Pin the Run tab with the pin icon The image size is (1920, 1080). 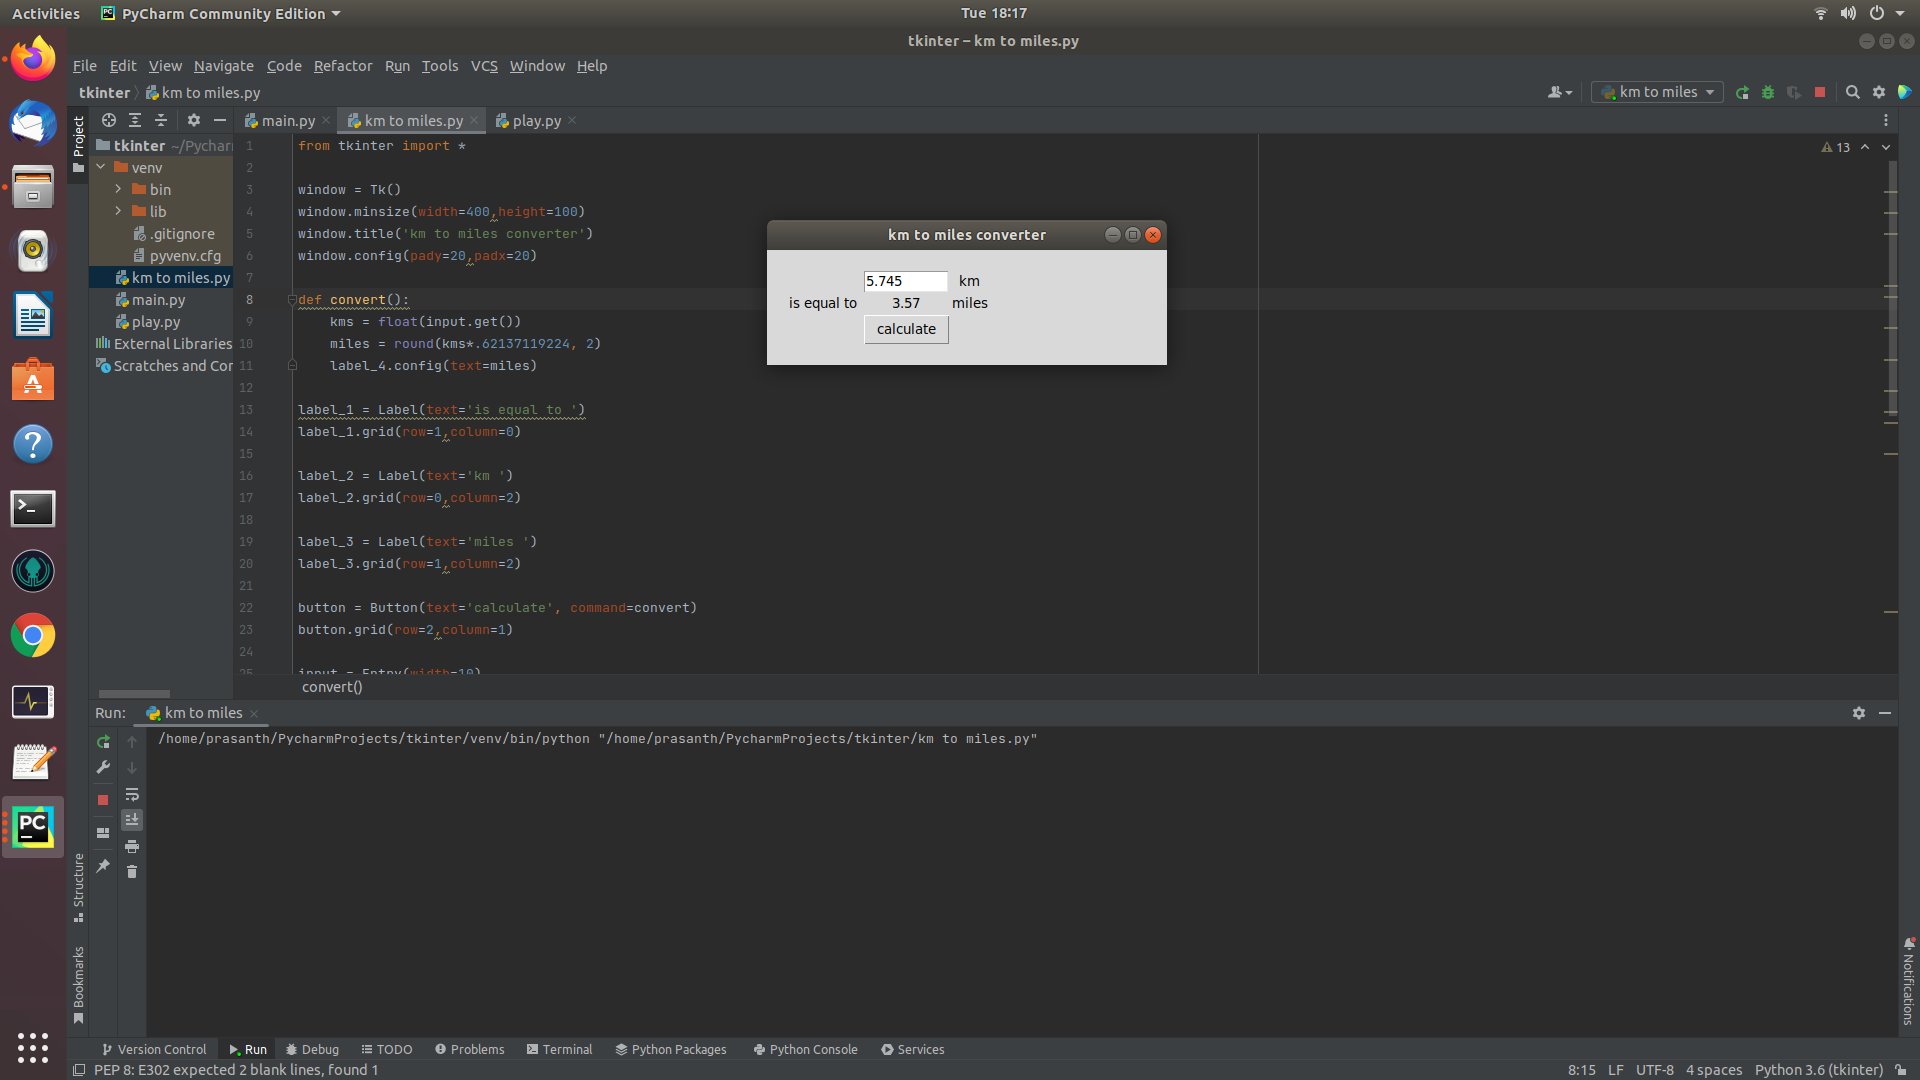pyautogui.click(x=103, y=866)
